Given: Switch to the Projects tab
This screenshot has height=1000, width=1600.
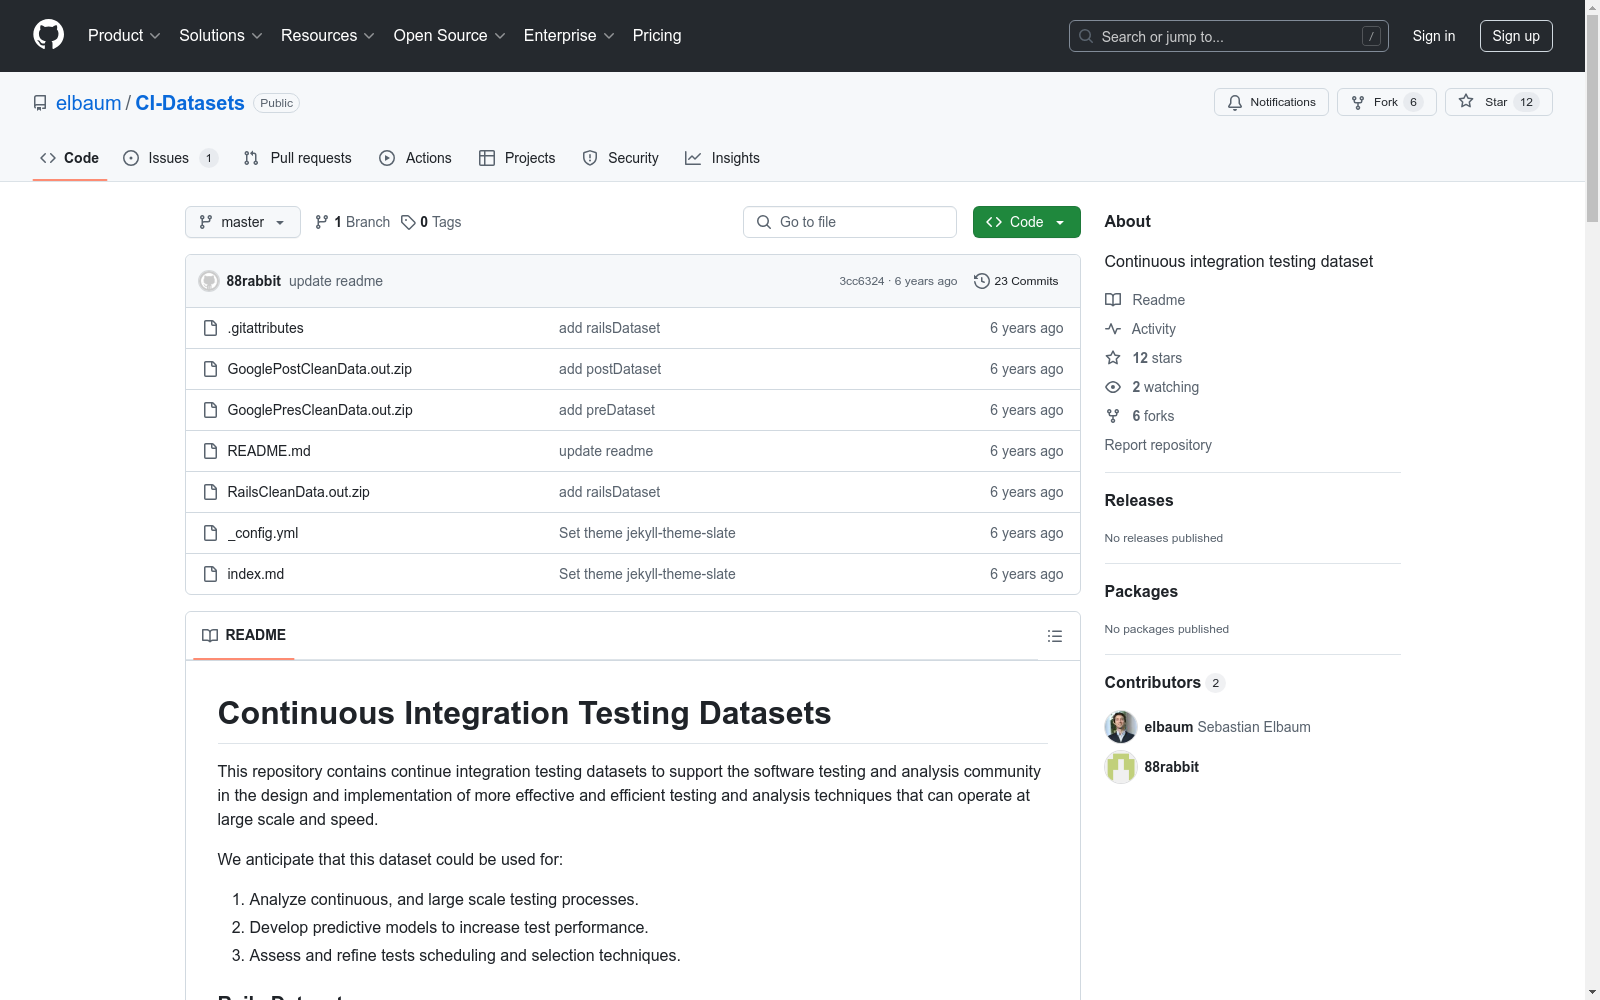Looking at the screenshot, I should (517, 158).
